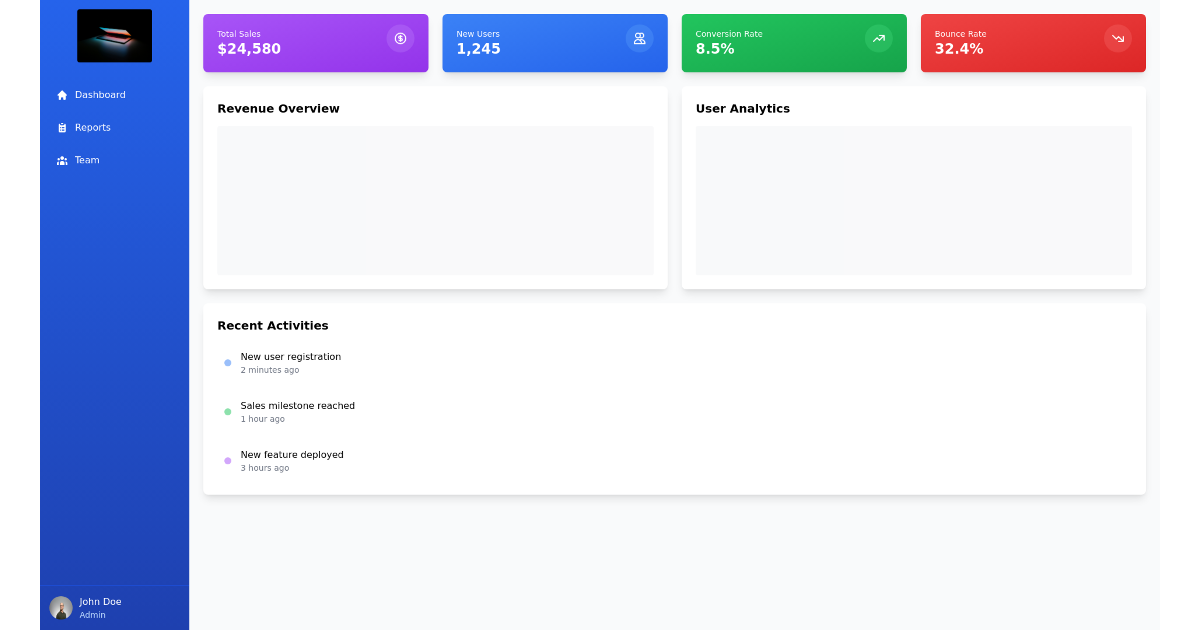The width and height of the screenshot is (1200, 630).
Task: Navigate to the Team page
Action: [x=87, y=160]
